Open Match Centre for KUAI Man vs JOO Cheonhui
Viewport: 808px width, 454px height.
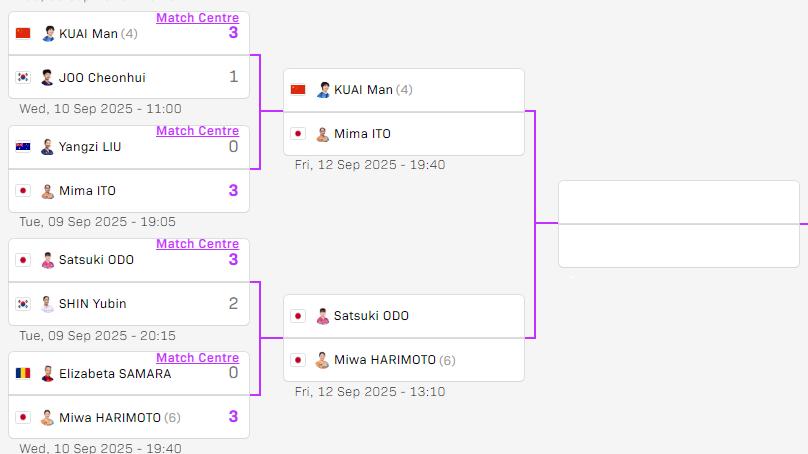coord(197,18)
